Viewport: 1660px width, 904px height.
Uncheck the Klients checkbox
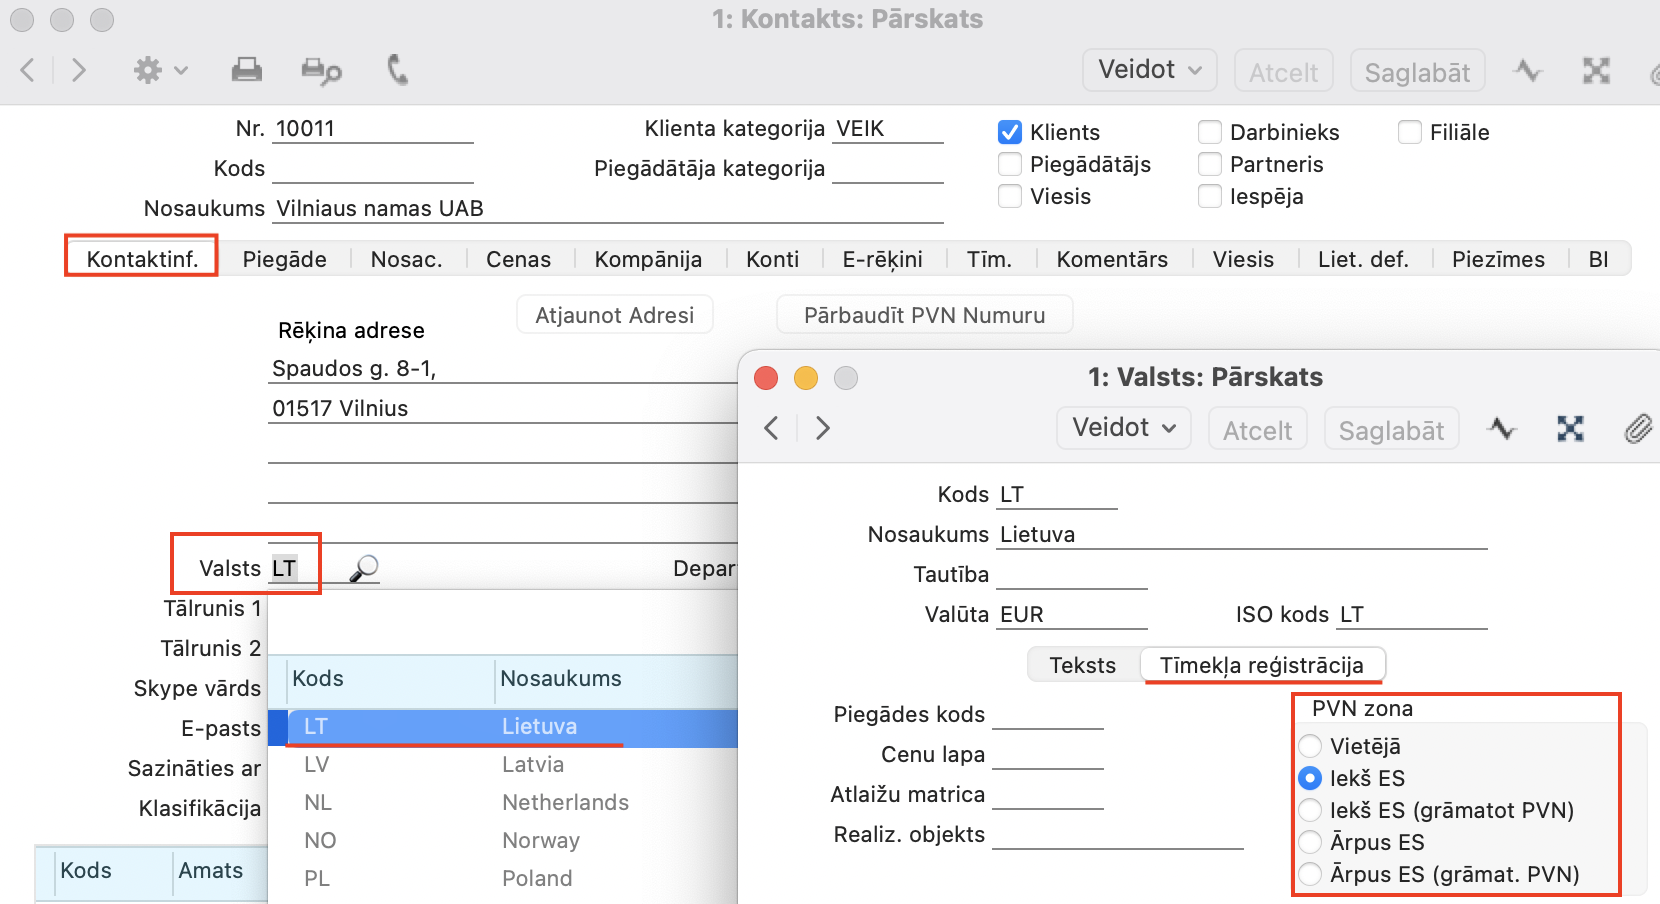(1010, 132)
